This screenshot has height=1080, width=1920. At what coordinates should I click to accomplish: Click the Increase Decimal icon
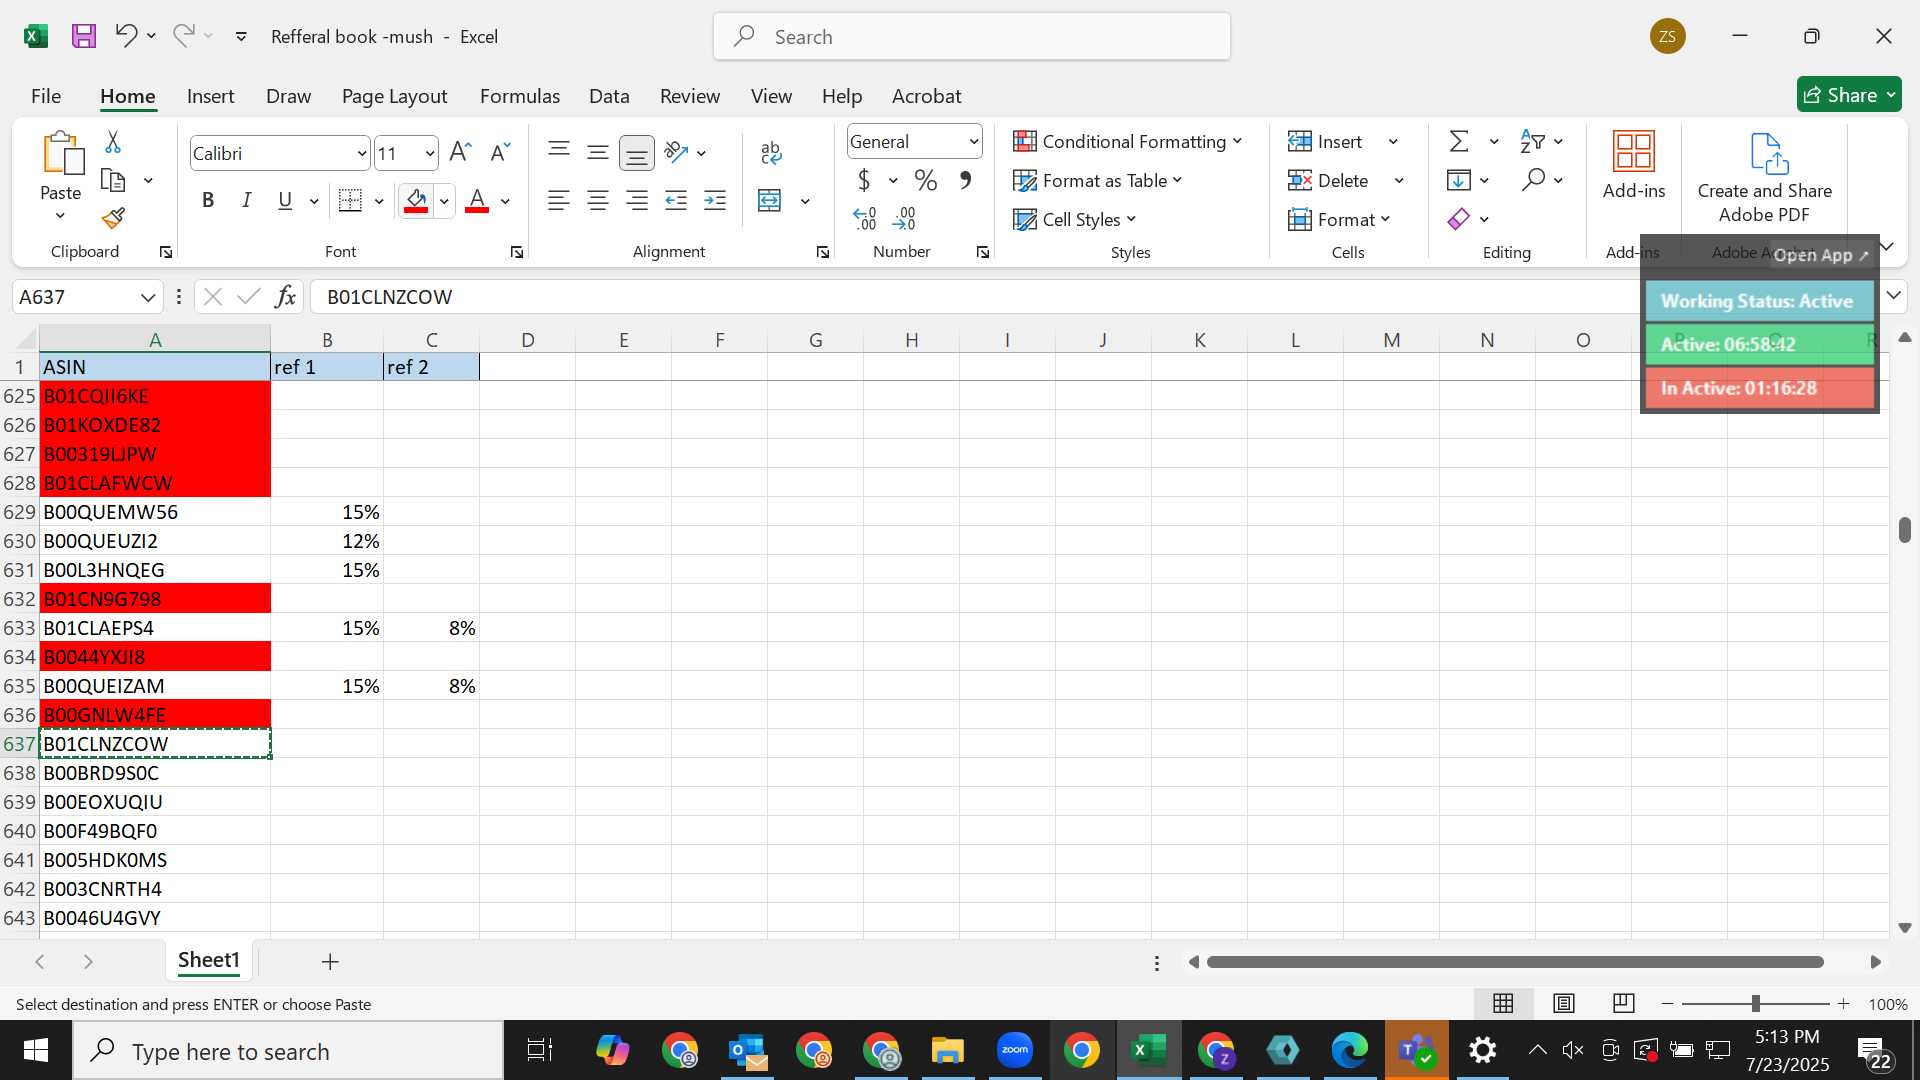pyautogui.click(x=865, y=218)
